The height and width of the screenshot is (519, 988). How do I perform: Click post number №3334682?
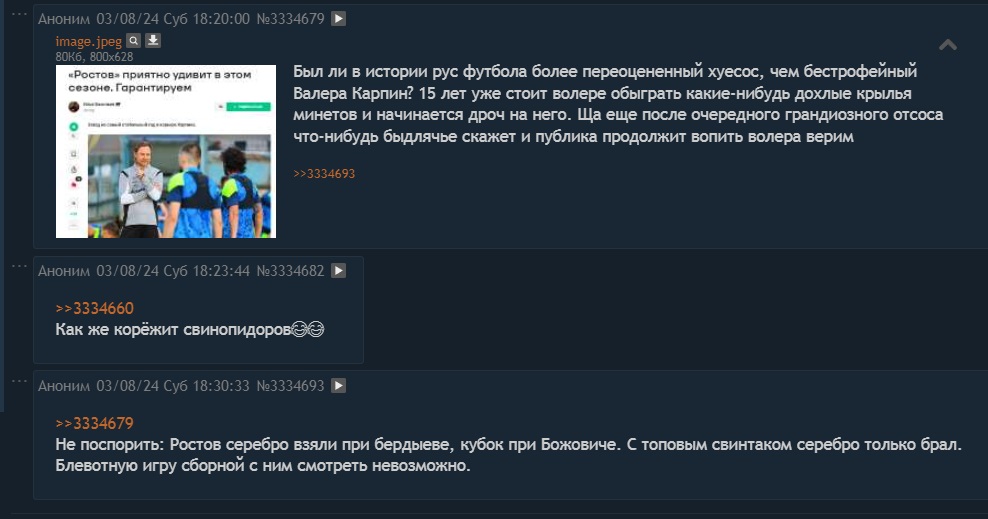click(290, 271)
